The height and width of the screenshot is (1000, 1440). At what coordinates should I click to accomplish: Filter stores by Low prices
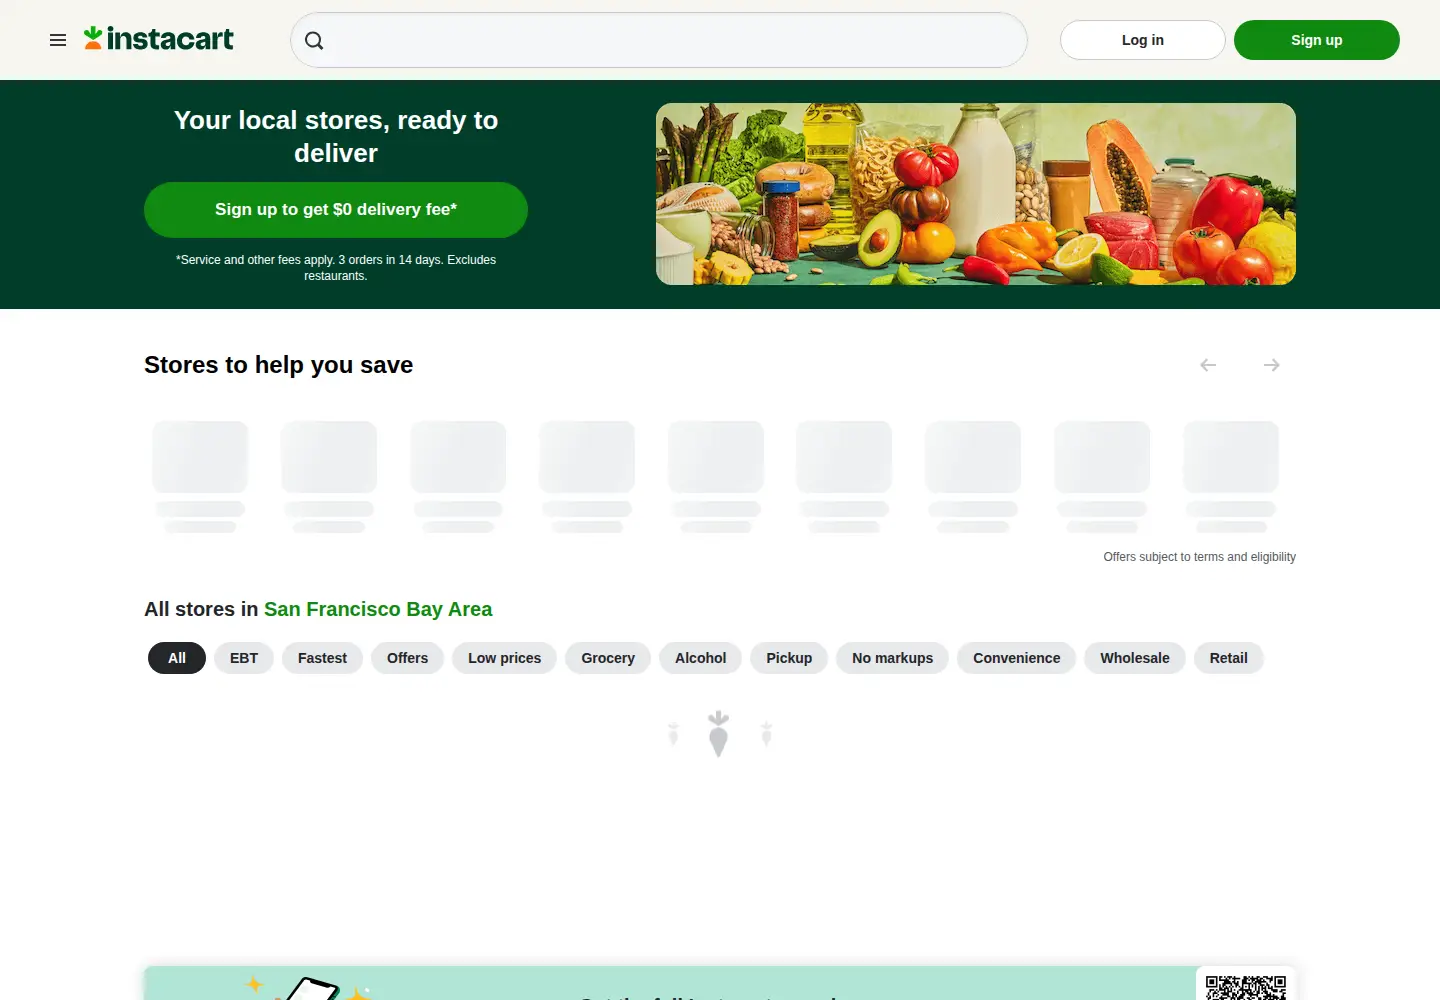[x=504, y=658]
